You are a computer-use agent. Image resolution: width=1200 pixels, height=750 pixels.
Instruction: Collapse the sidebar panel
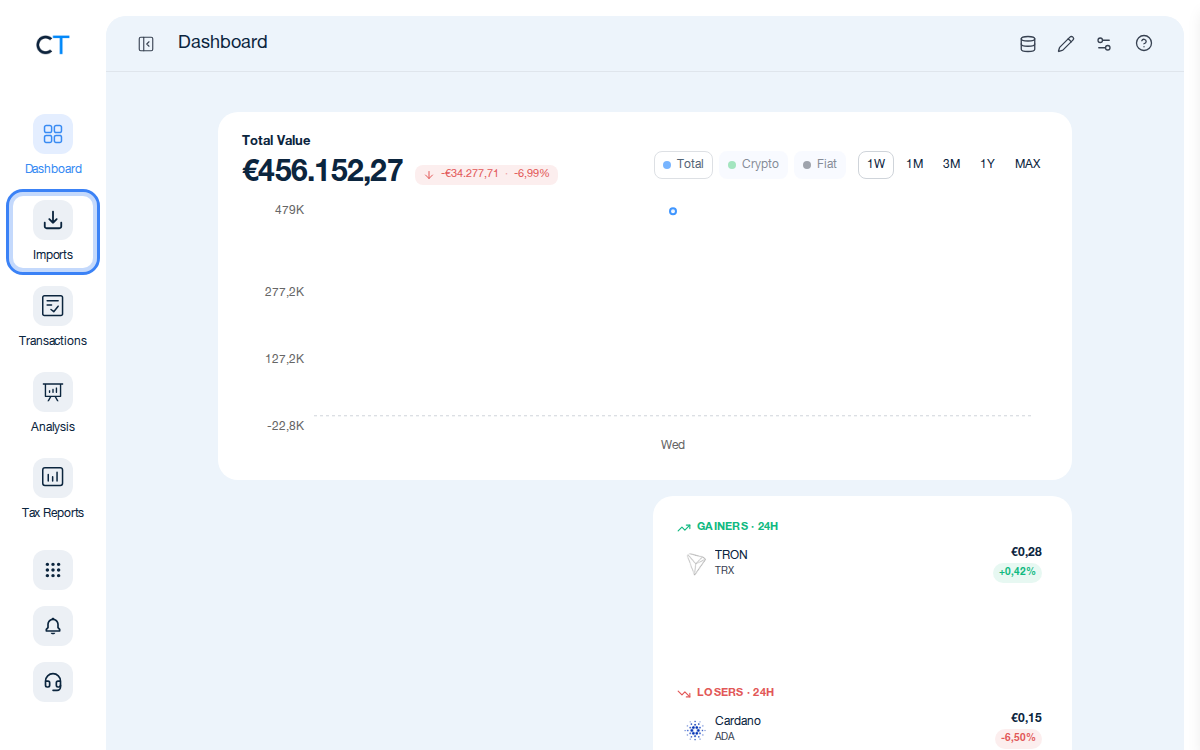click(x=146, y=44)
